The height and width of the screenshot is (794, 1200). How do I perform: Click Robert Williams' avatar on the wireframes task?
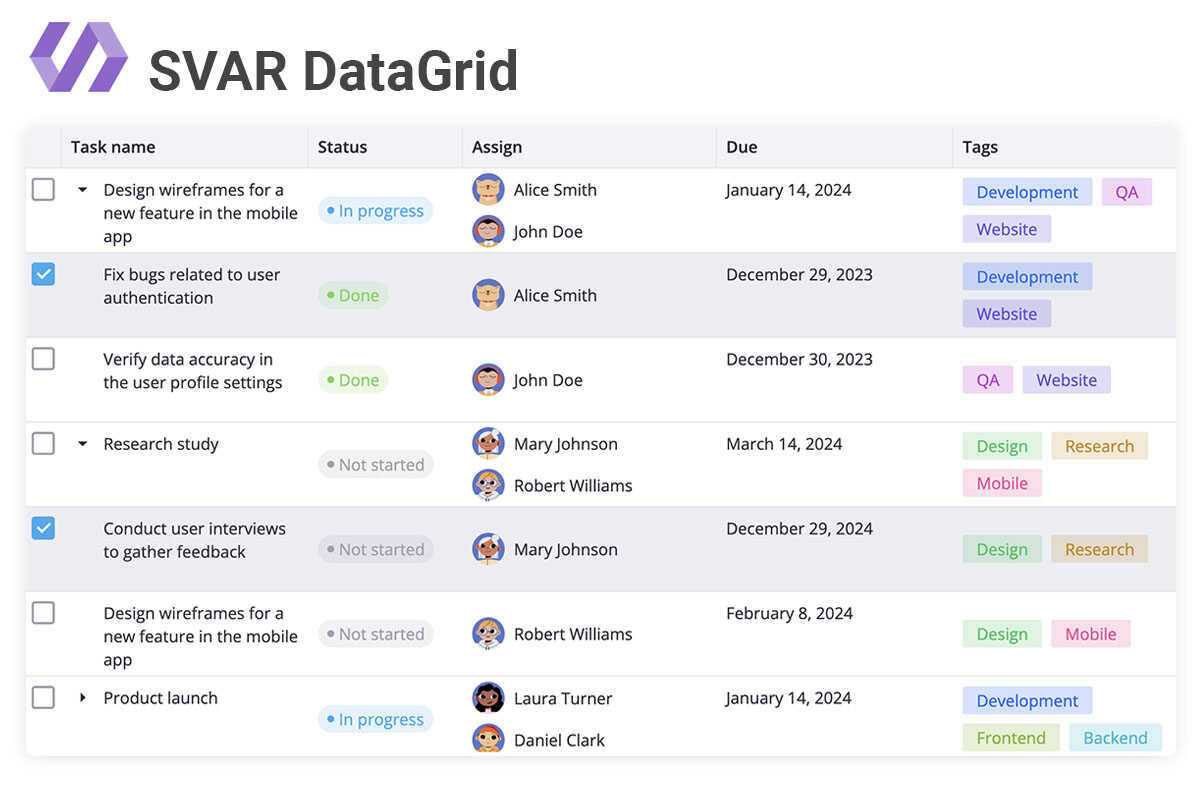pyautogui.click(x=488, y=633)
